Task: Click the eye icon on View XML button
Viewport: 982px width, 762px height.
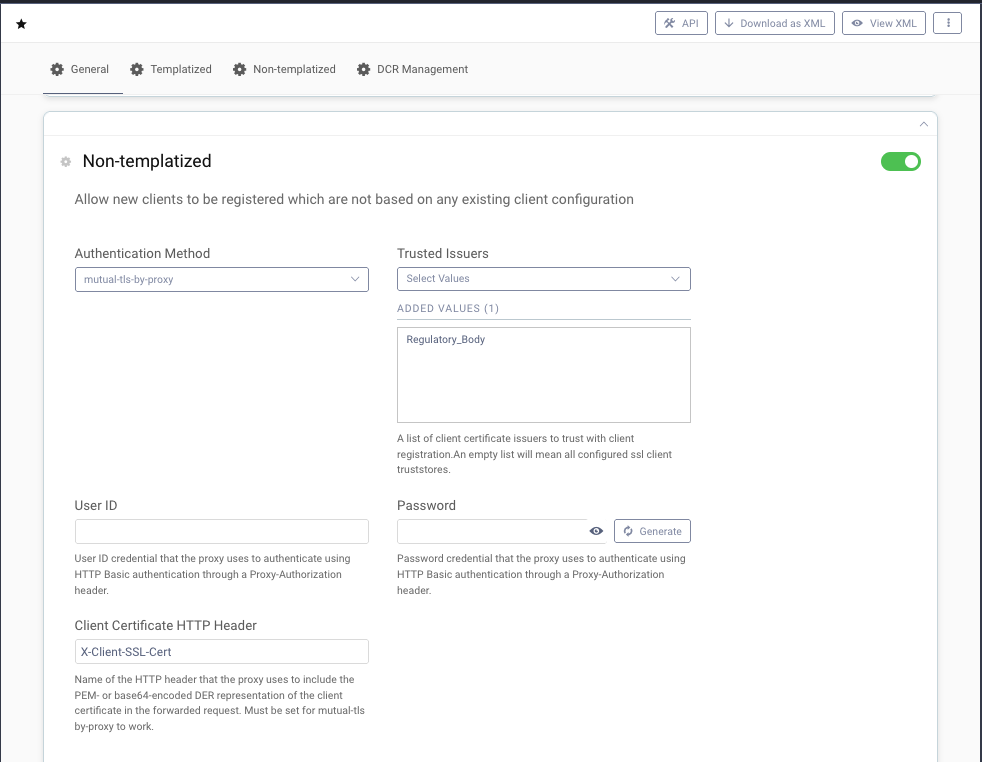Action: (856, 22)
